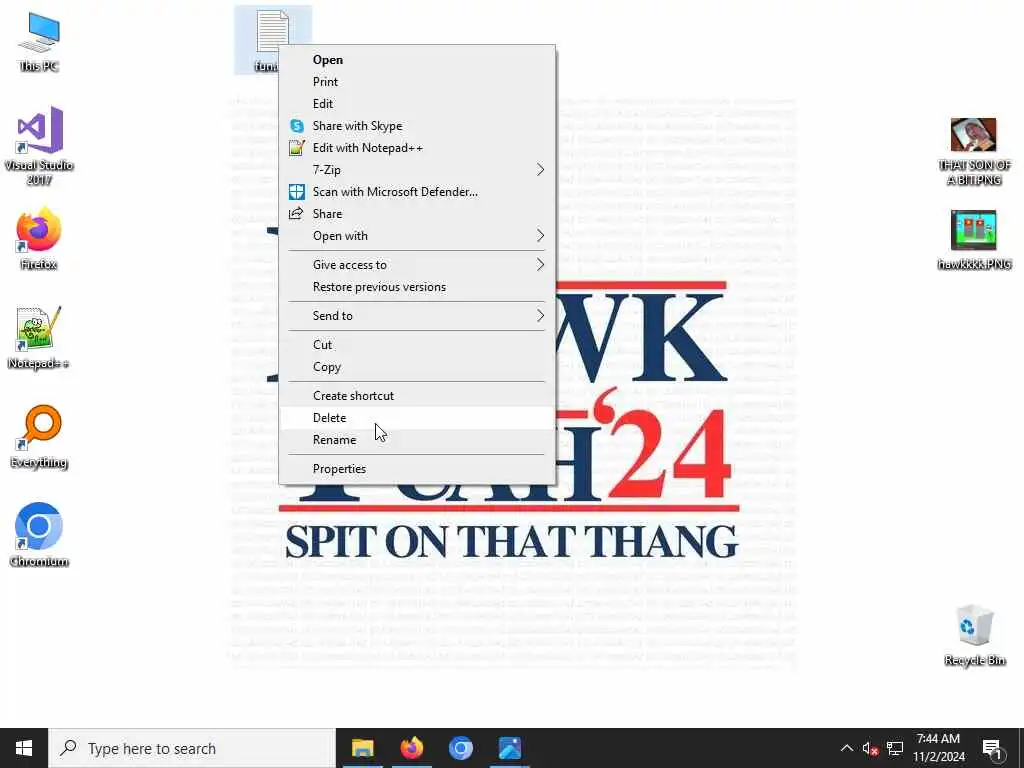Open the This PC desktop icon
Screen dimensions: 1024x768
(39, 41)
